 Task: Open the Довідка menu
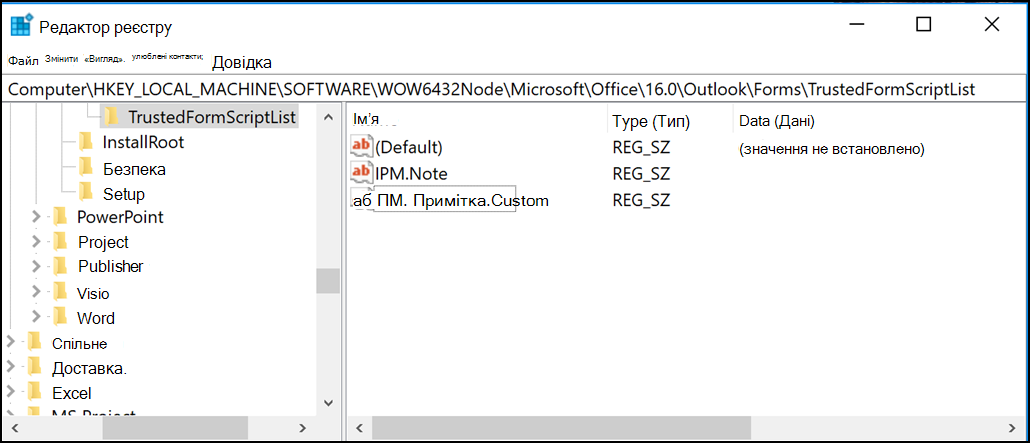(242, 62)
